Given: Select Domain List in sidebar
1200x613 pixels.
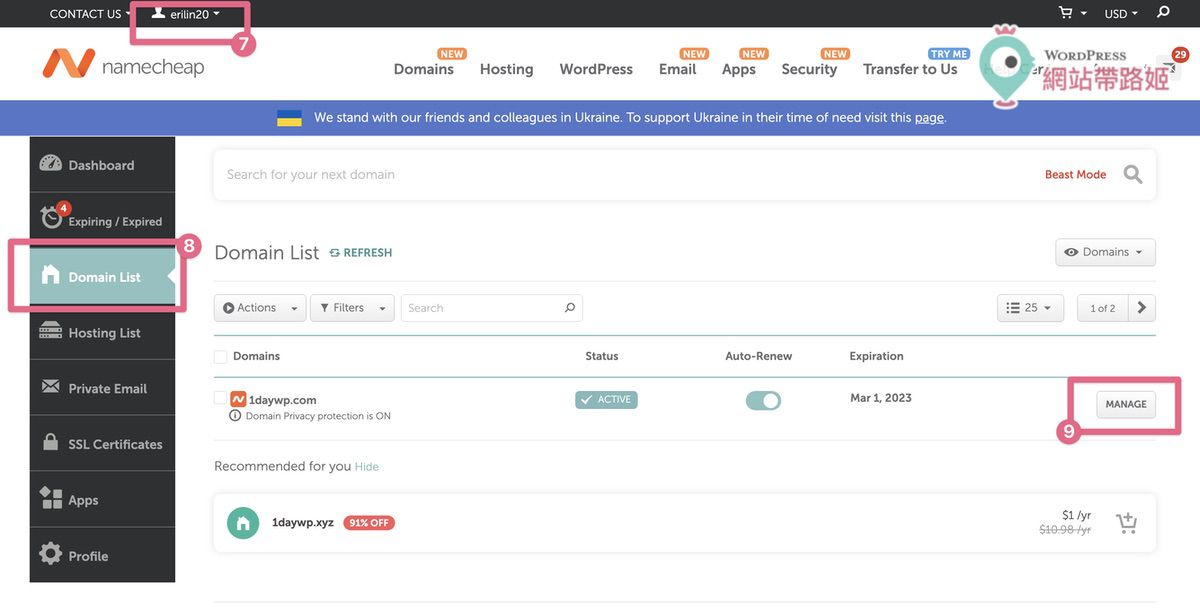Looking at the screenshot, I should coord(102,277).
